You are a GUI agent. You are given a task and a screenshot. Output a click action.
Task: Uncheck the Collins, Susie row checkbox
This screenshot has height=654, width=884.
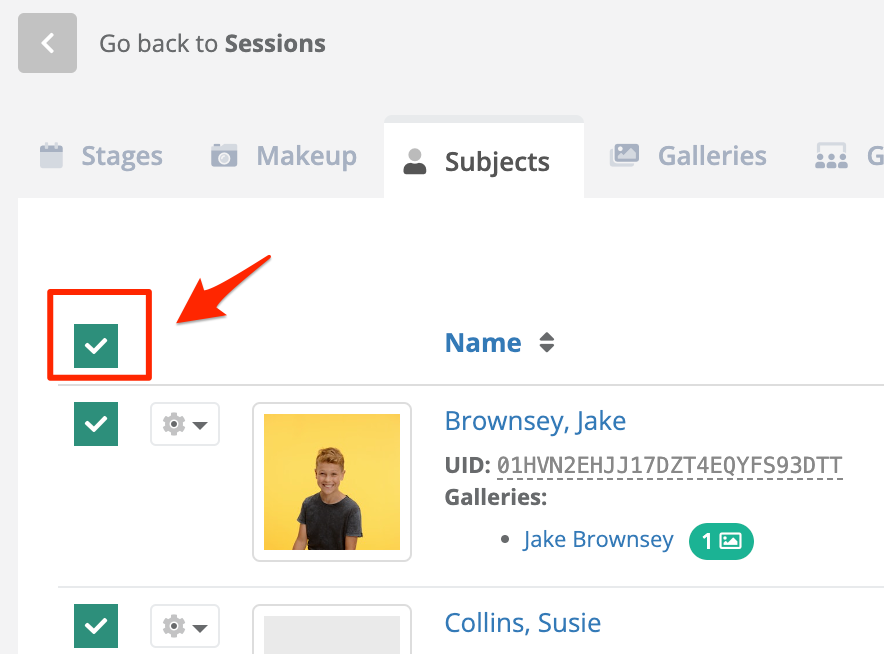click(x=96, y=626)
